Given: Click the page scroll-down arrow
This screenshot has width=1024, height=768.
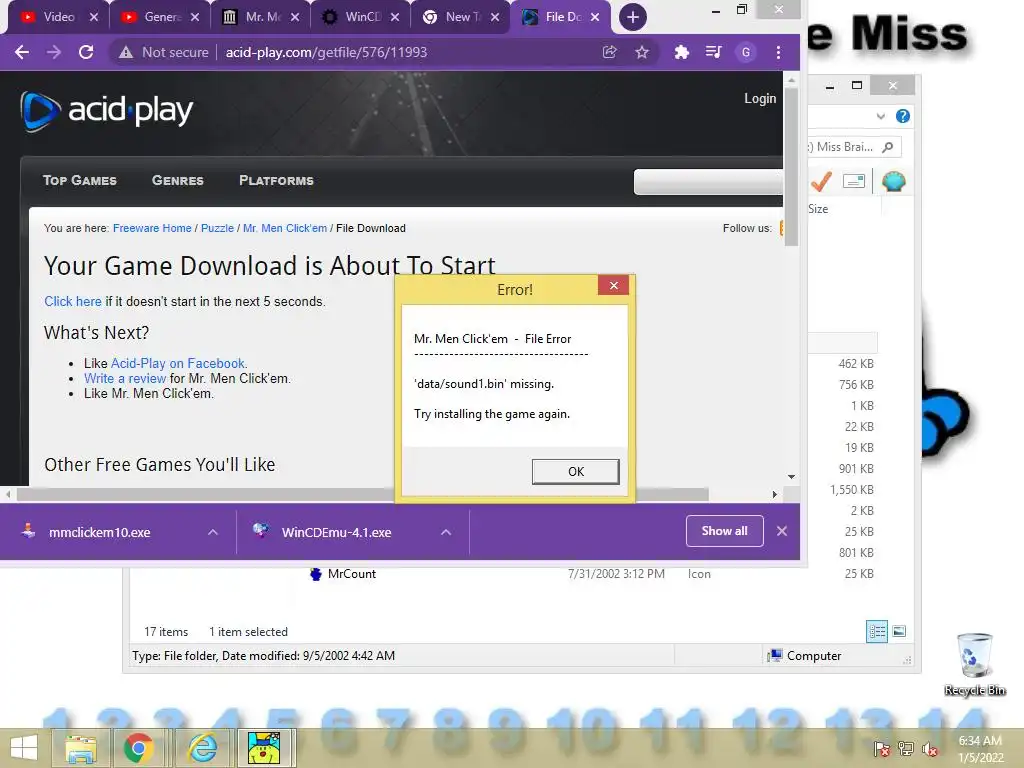Looking at the screenshot, I should click(792, 477).
